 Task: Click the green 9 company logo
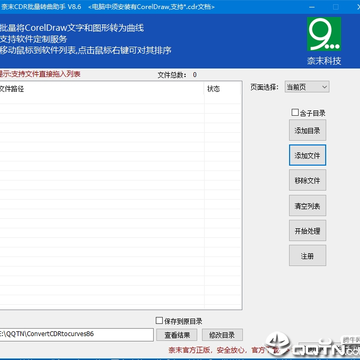click(x=324, y=34)
